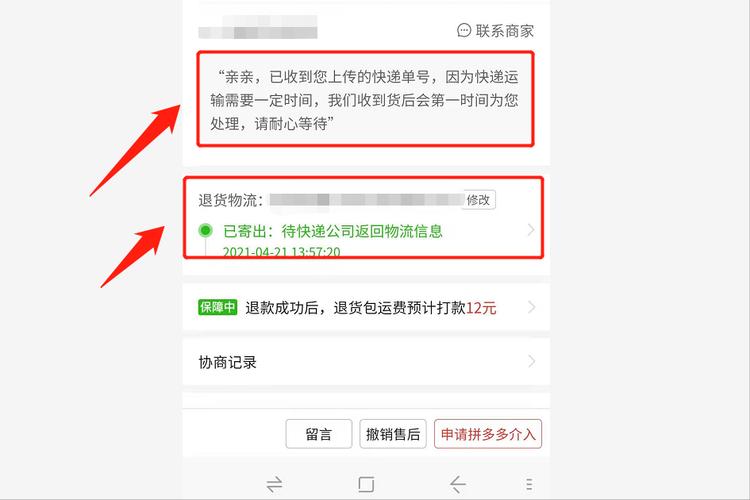Expand the 协商记录 chevron arrow
750x500 pixels.
coord(531,361)
